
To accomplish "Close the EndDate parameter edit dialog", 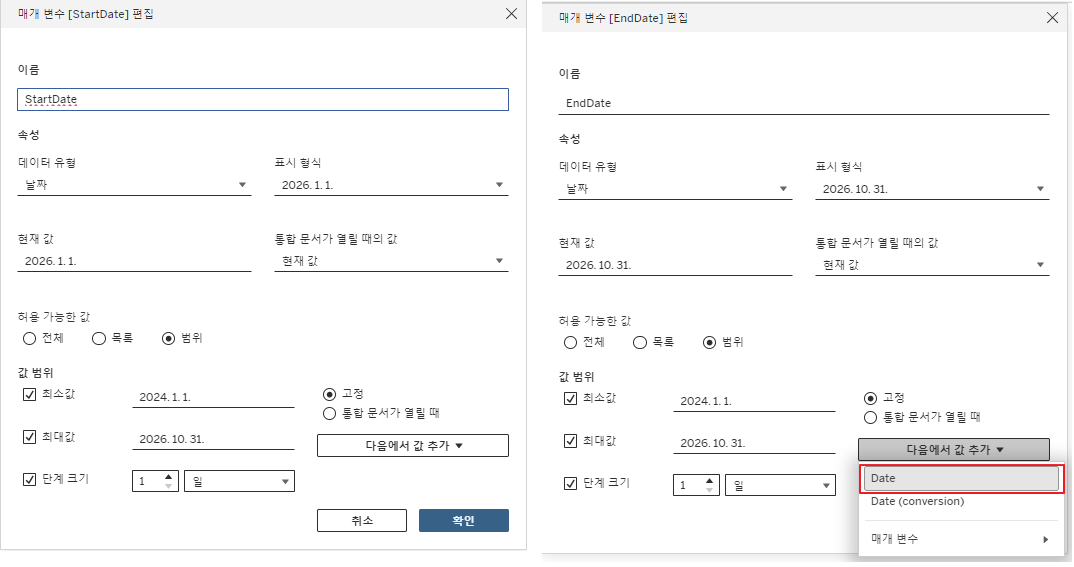I will 1052,18.
